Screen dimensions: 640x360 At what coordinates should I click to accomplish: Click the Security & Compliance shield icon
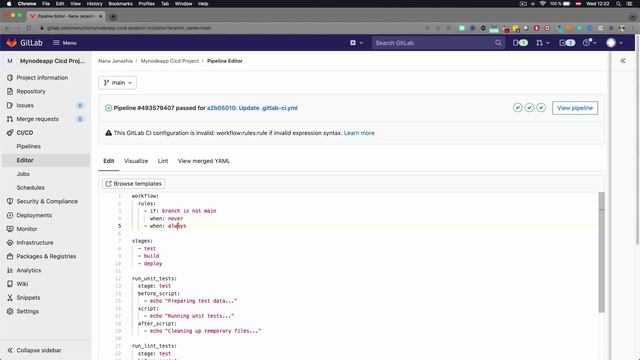coord(10,201)
